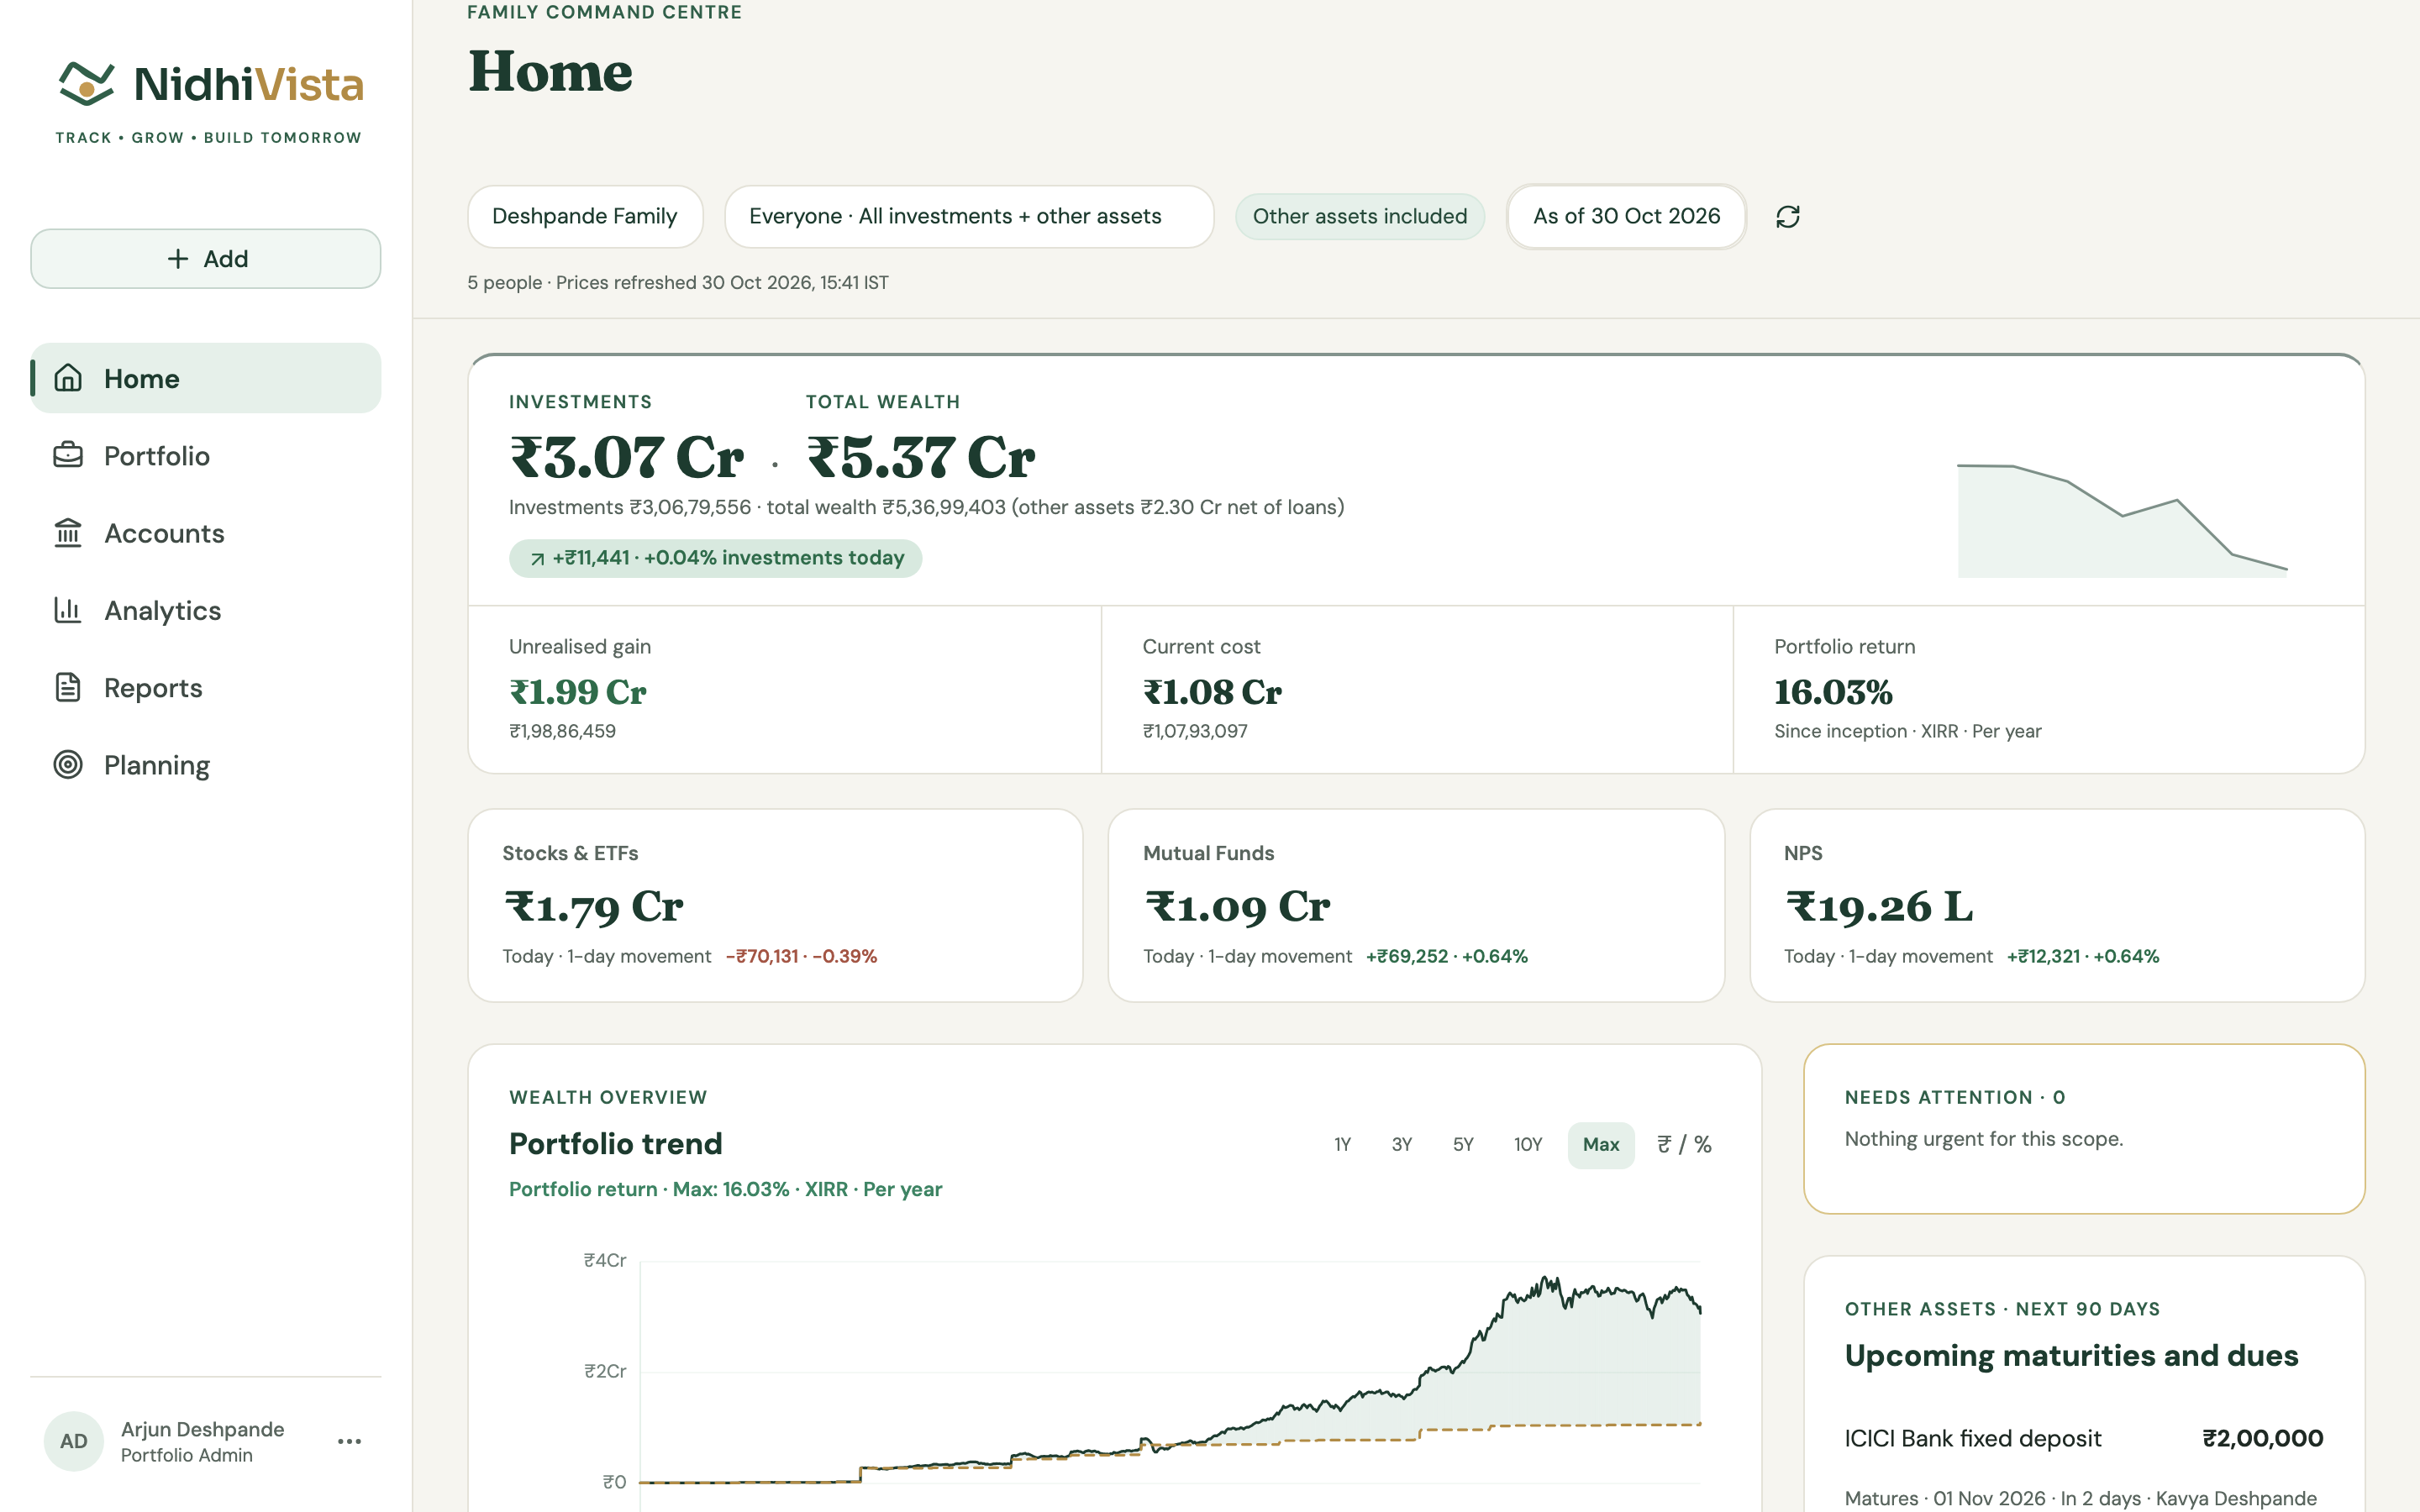This screenshot has height=1512, width=2420.
Task: Click the wealth sparkline chart in summary card
Action: 2122,520
